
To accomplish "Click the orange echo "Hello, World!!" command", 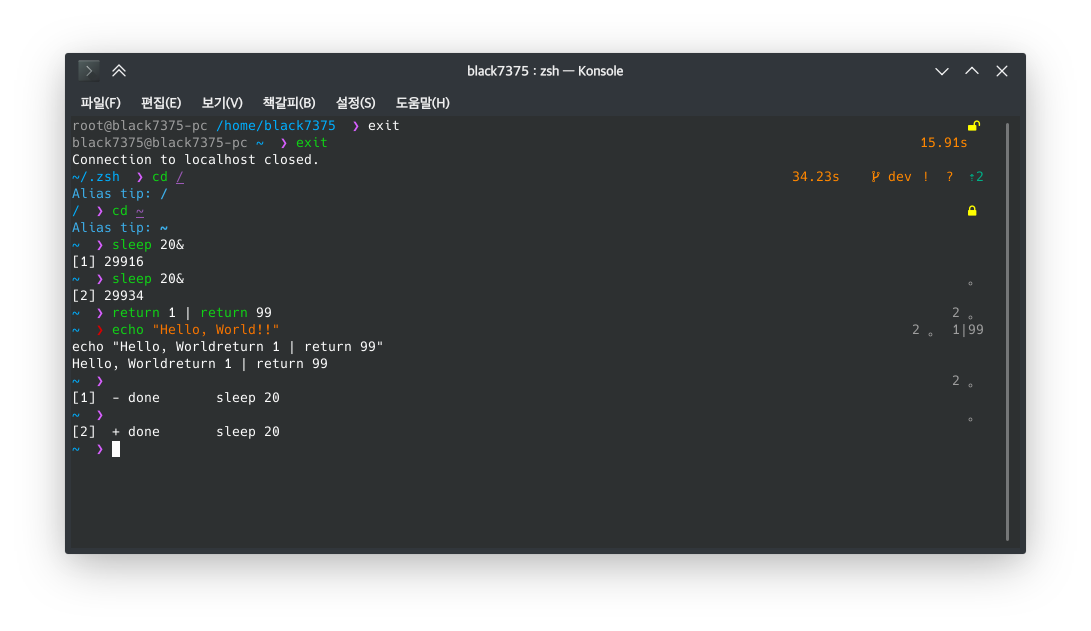I will 196,330.
